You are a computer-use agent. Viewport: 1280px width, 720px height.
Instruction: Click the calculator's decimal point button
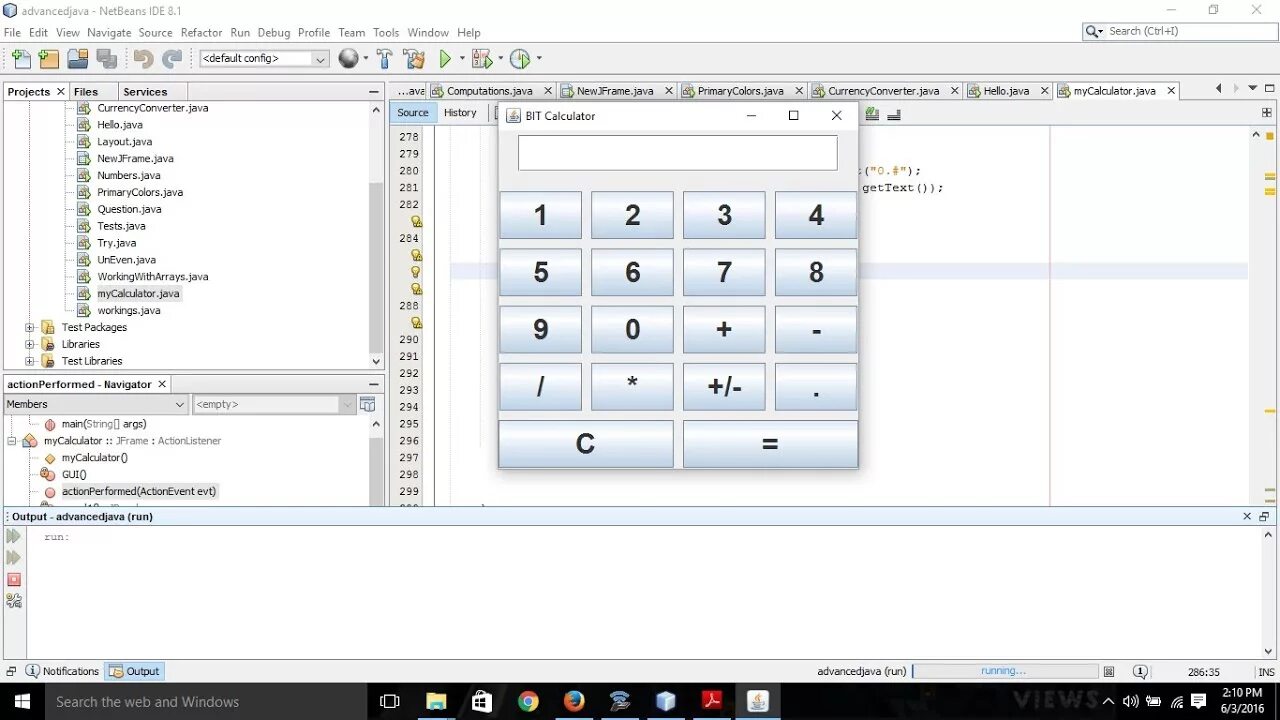pos(816,386)
